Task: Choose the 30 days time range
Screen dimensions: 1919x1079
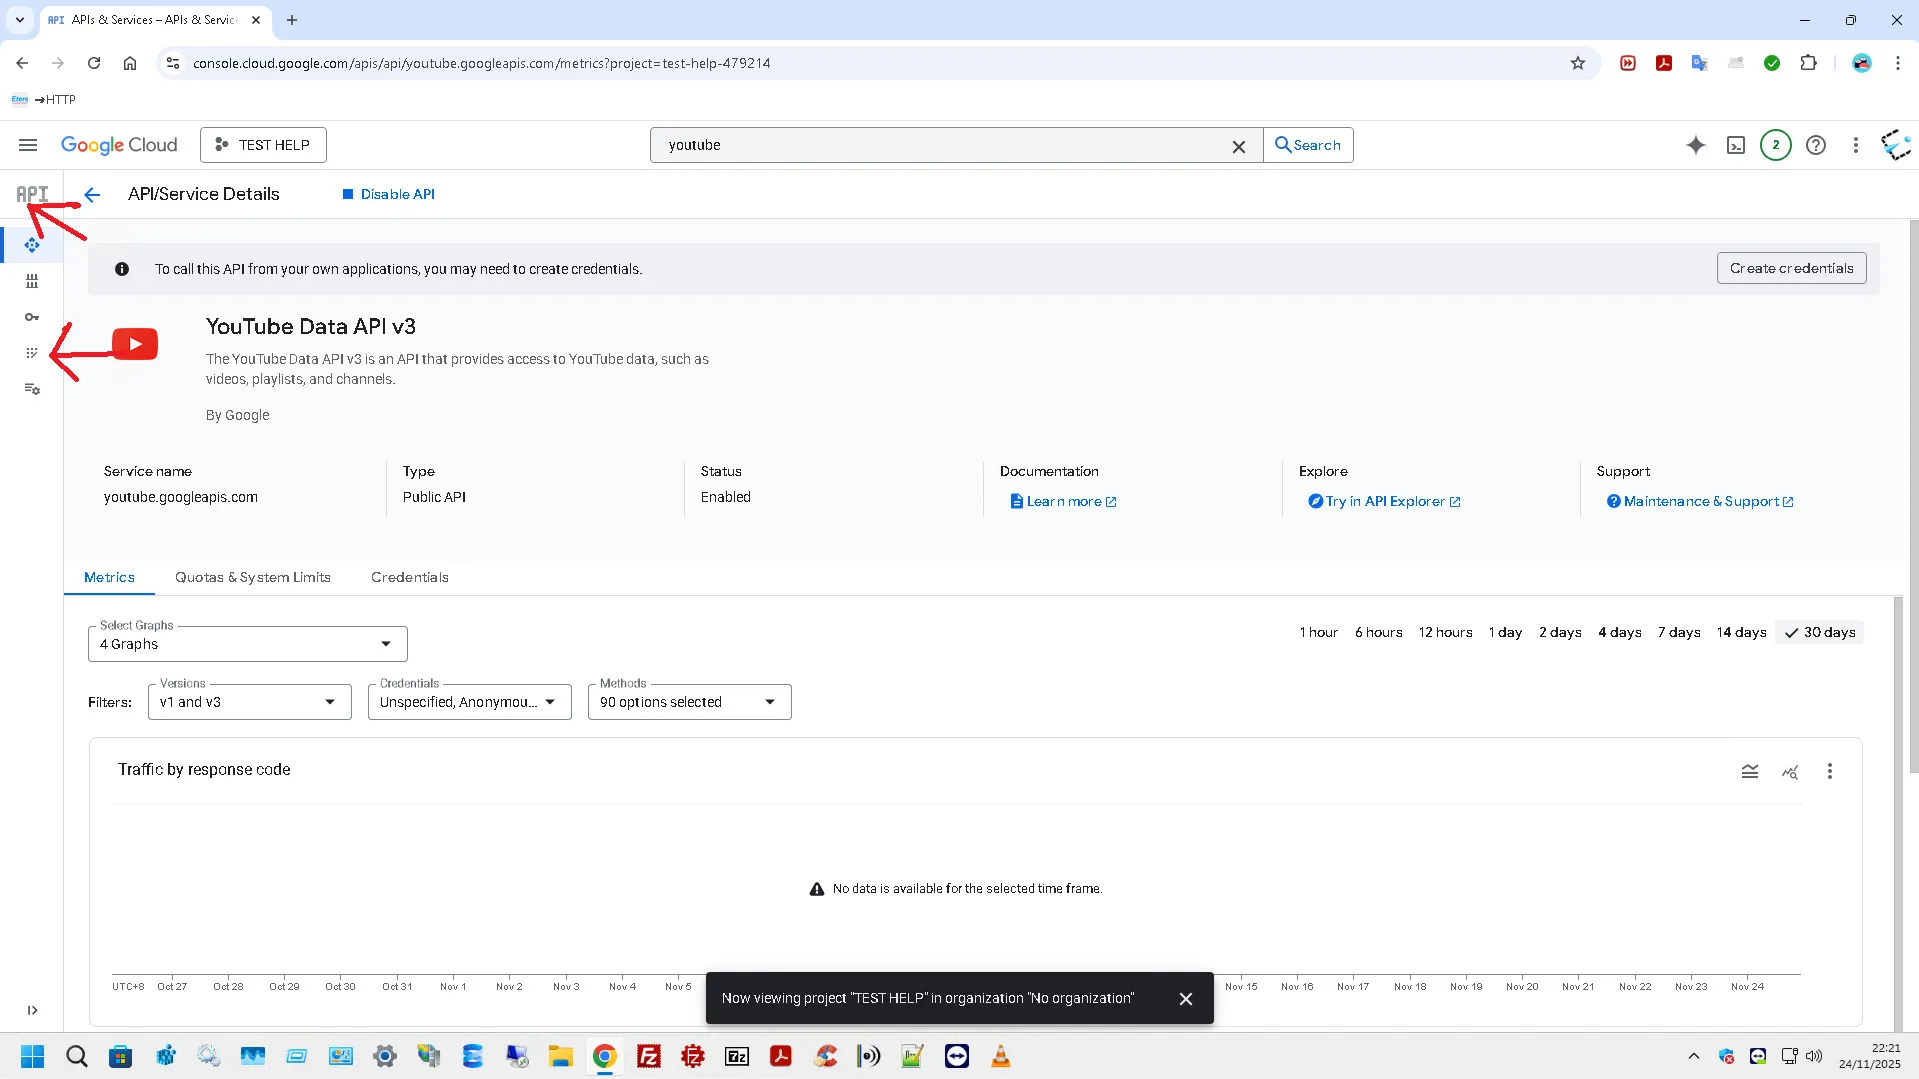Action: [1820, 632]
